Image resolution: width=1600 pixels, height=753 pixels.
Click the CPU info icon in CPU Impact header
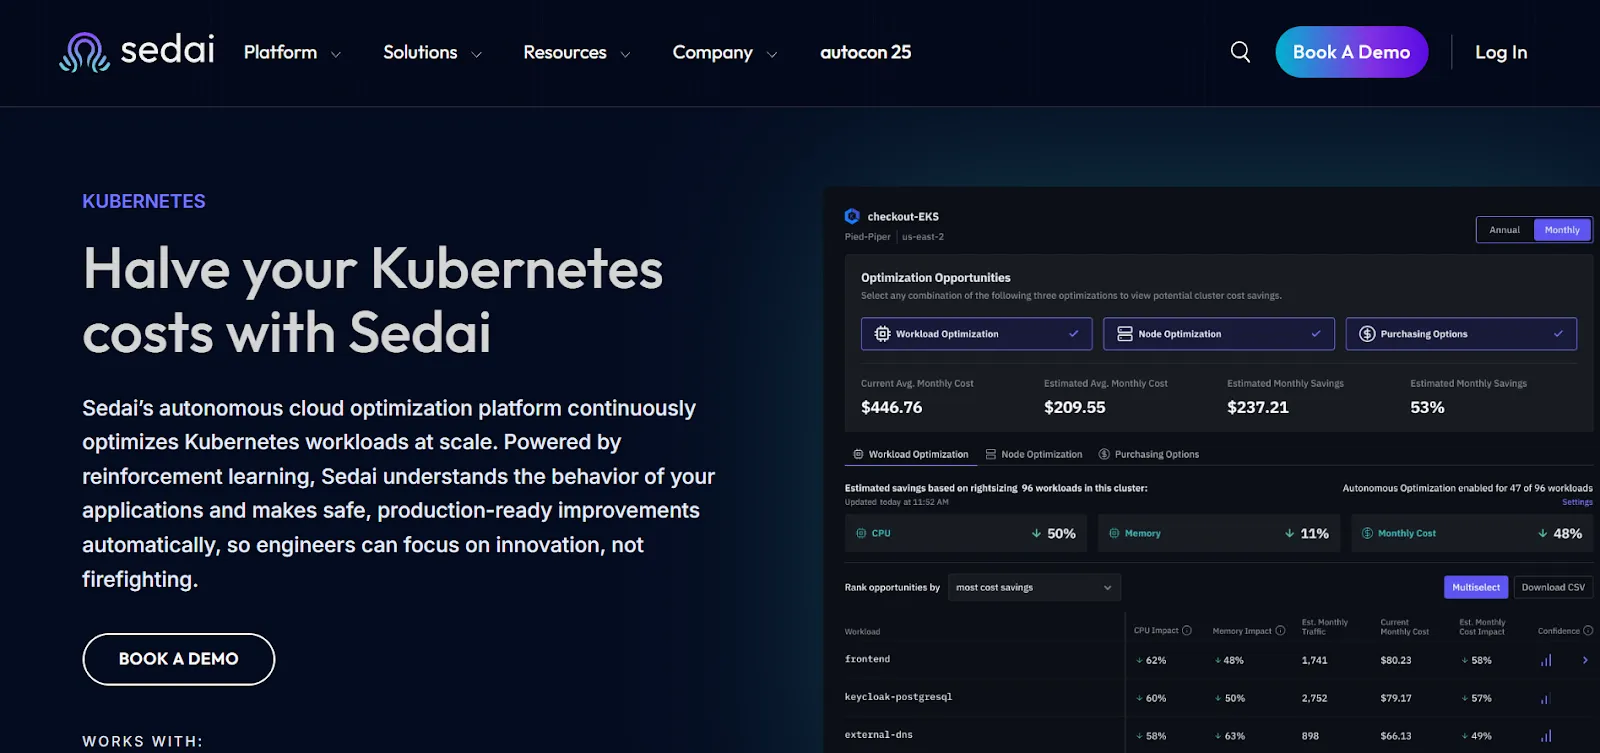tap(1187, 631)
